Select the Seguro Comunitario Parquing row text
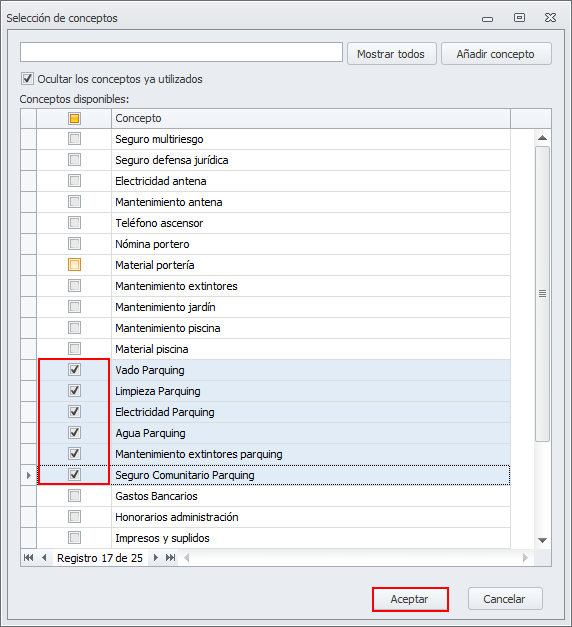Viewport: 572px width, 627px height. 185,475
